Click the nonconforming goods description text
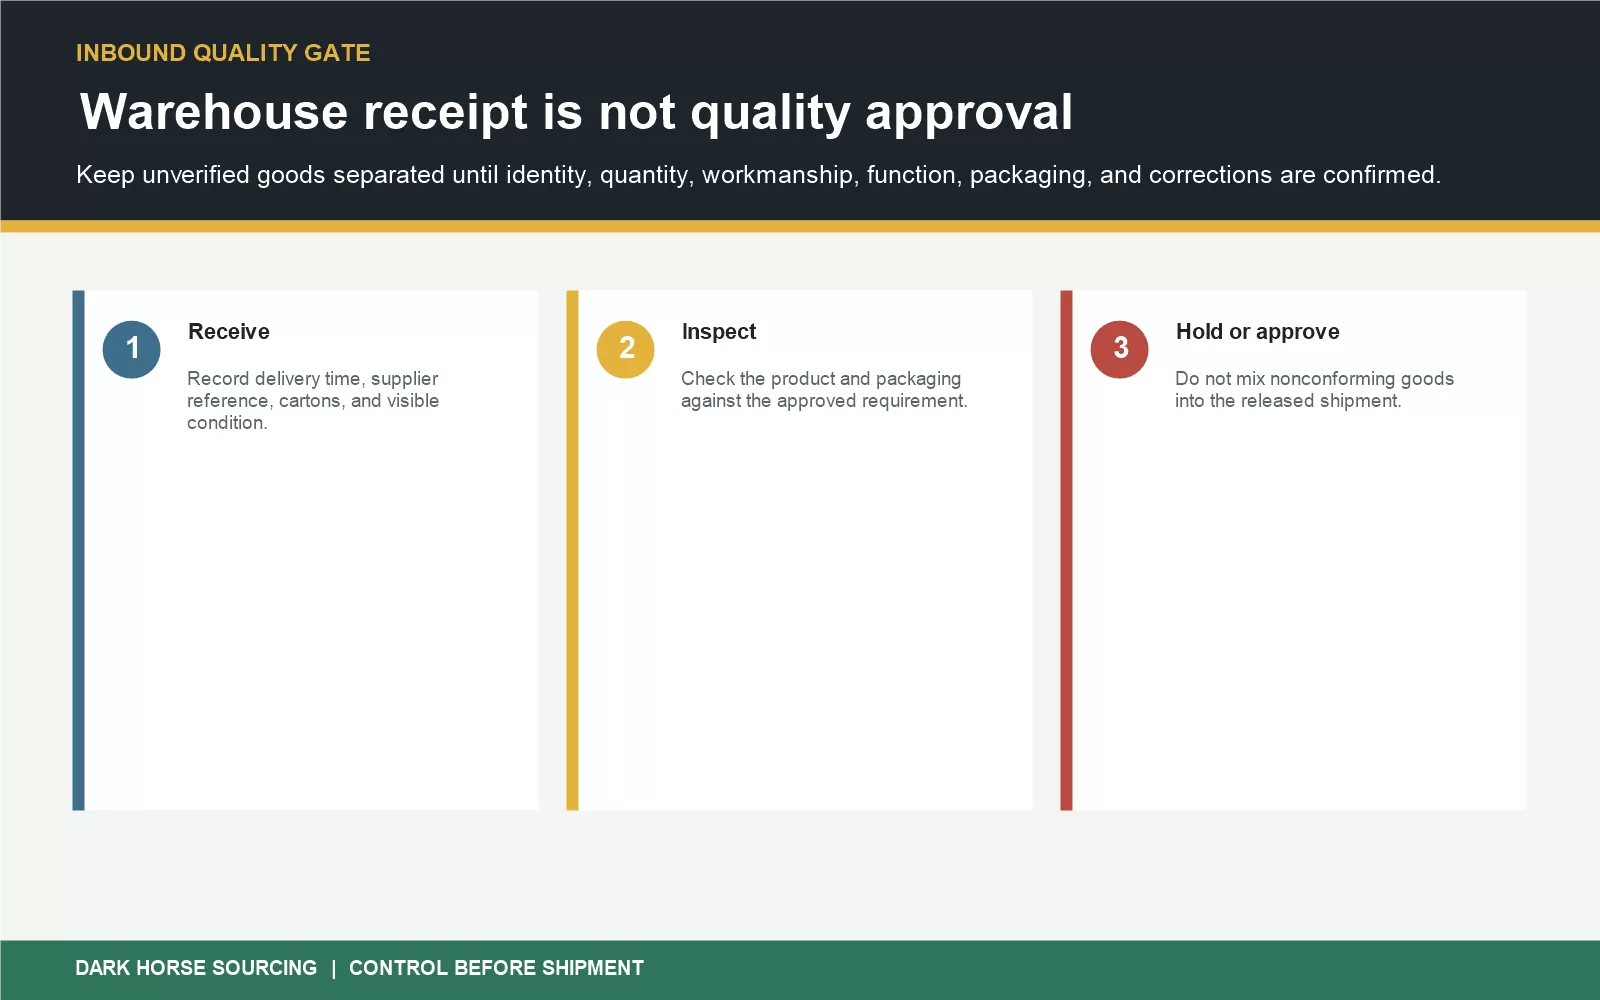The image size is (1600, 1000). (x=1314, y=390)
